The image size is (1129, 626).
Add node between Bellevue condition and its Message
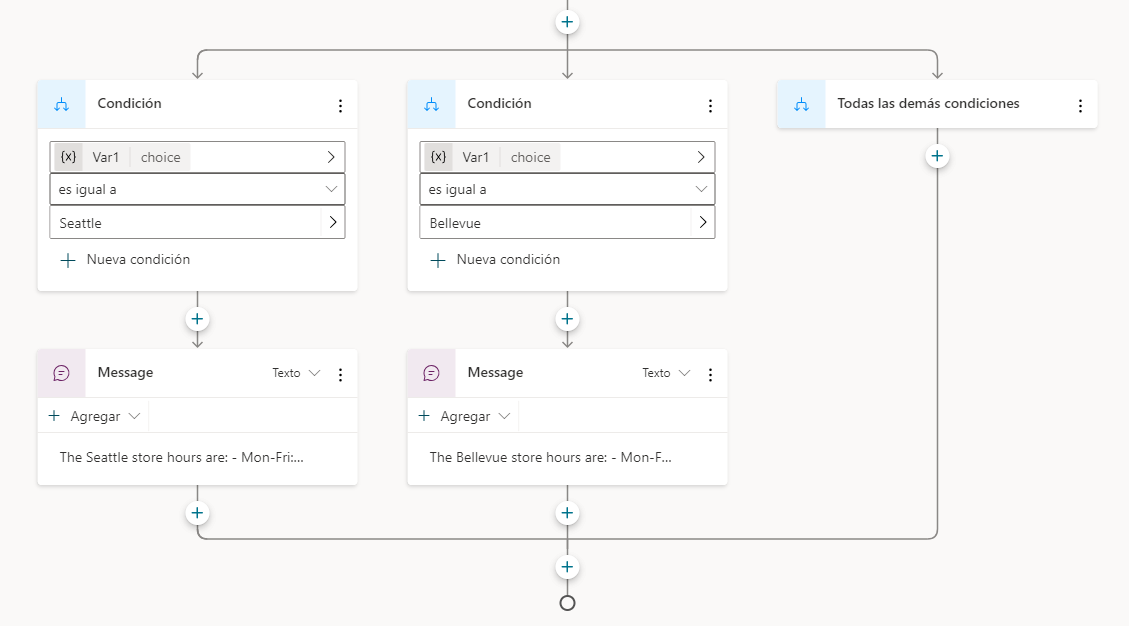pyautogui.click(x=567, y=319)
